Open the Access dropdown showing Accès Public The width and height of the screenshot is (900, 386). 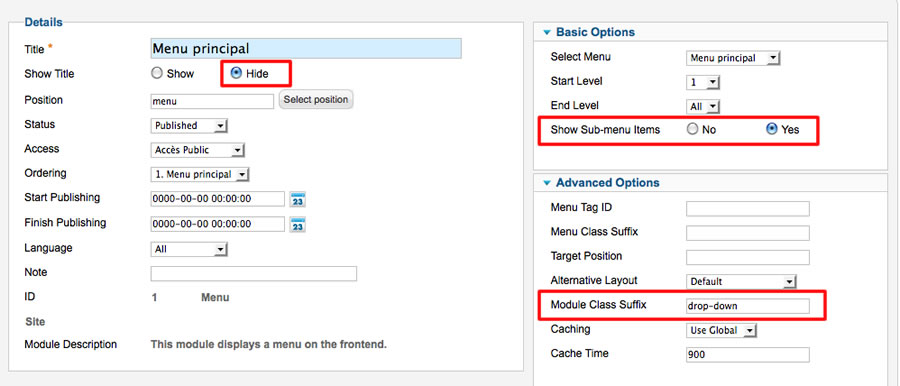pos(197,150)
